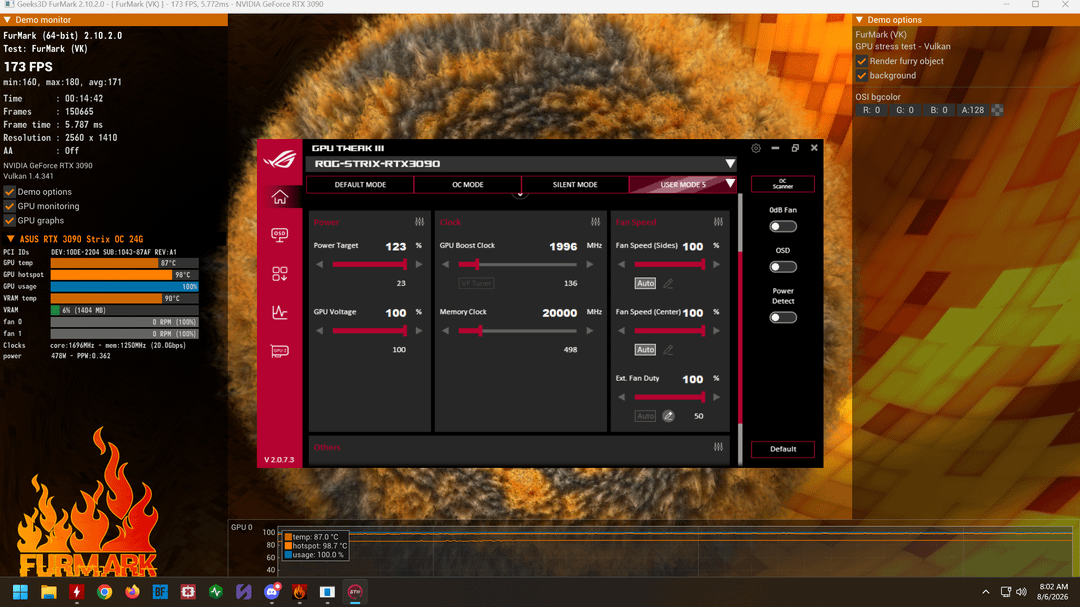Show hidden system tray icons
The height and width of the screenshot is (607, 1080).
[986, 592]
